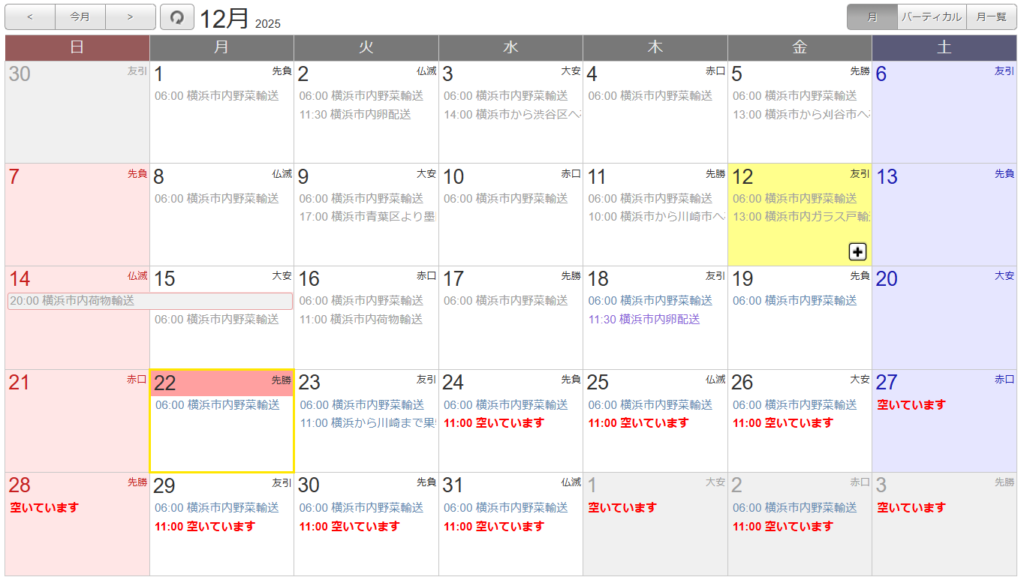Click the next month arrow button
This screenshot has width=1024, height=577.
(x=130, y=17)
